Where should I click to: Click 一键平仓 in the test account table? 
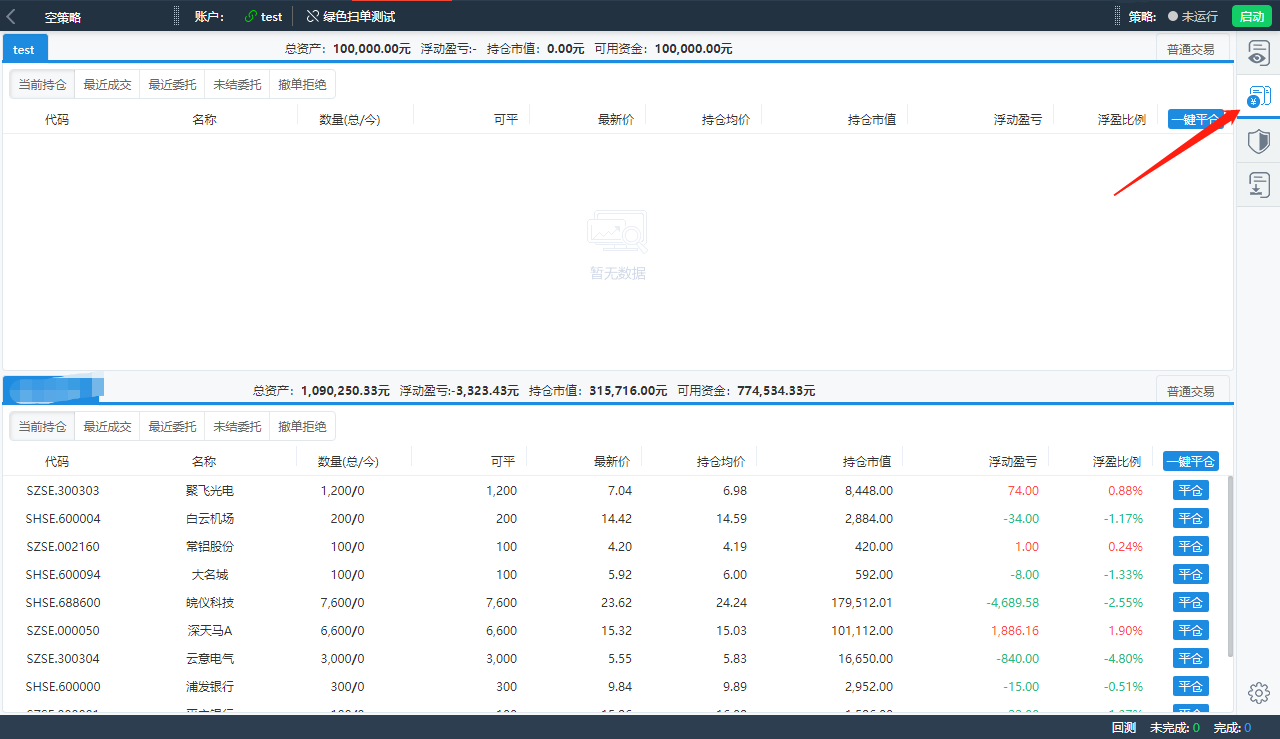[1195, 119]
